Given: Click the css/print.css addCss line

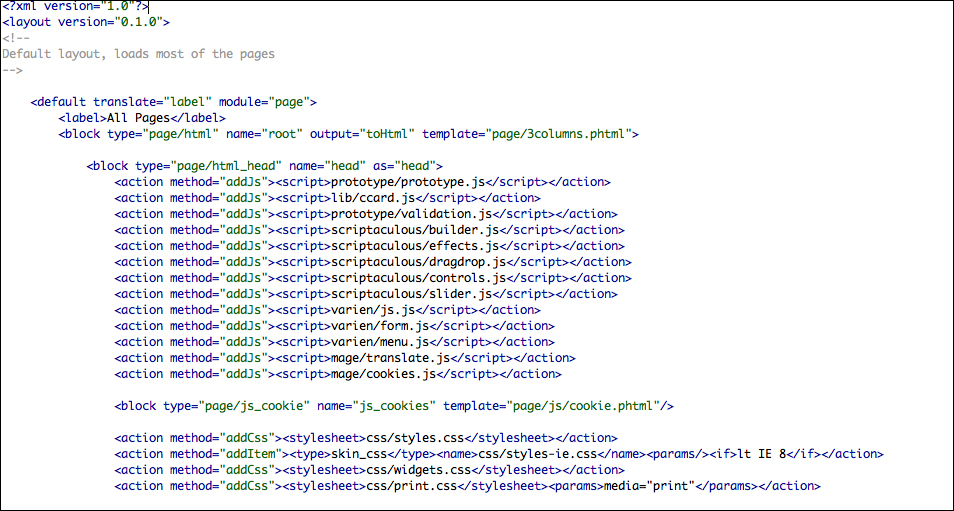Looking at the screenshot, I should pyautogui.click(x=468, y=486).
